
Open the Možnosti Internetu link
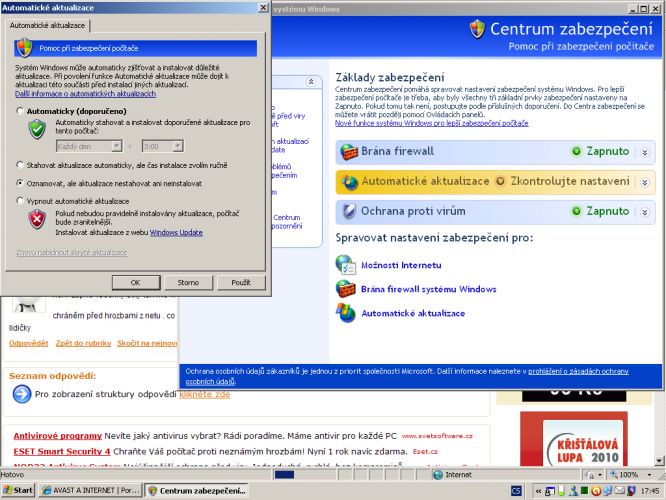pos(401,265)
